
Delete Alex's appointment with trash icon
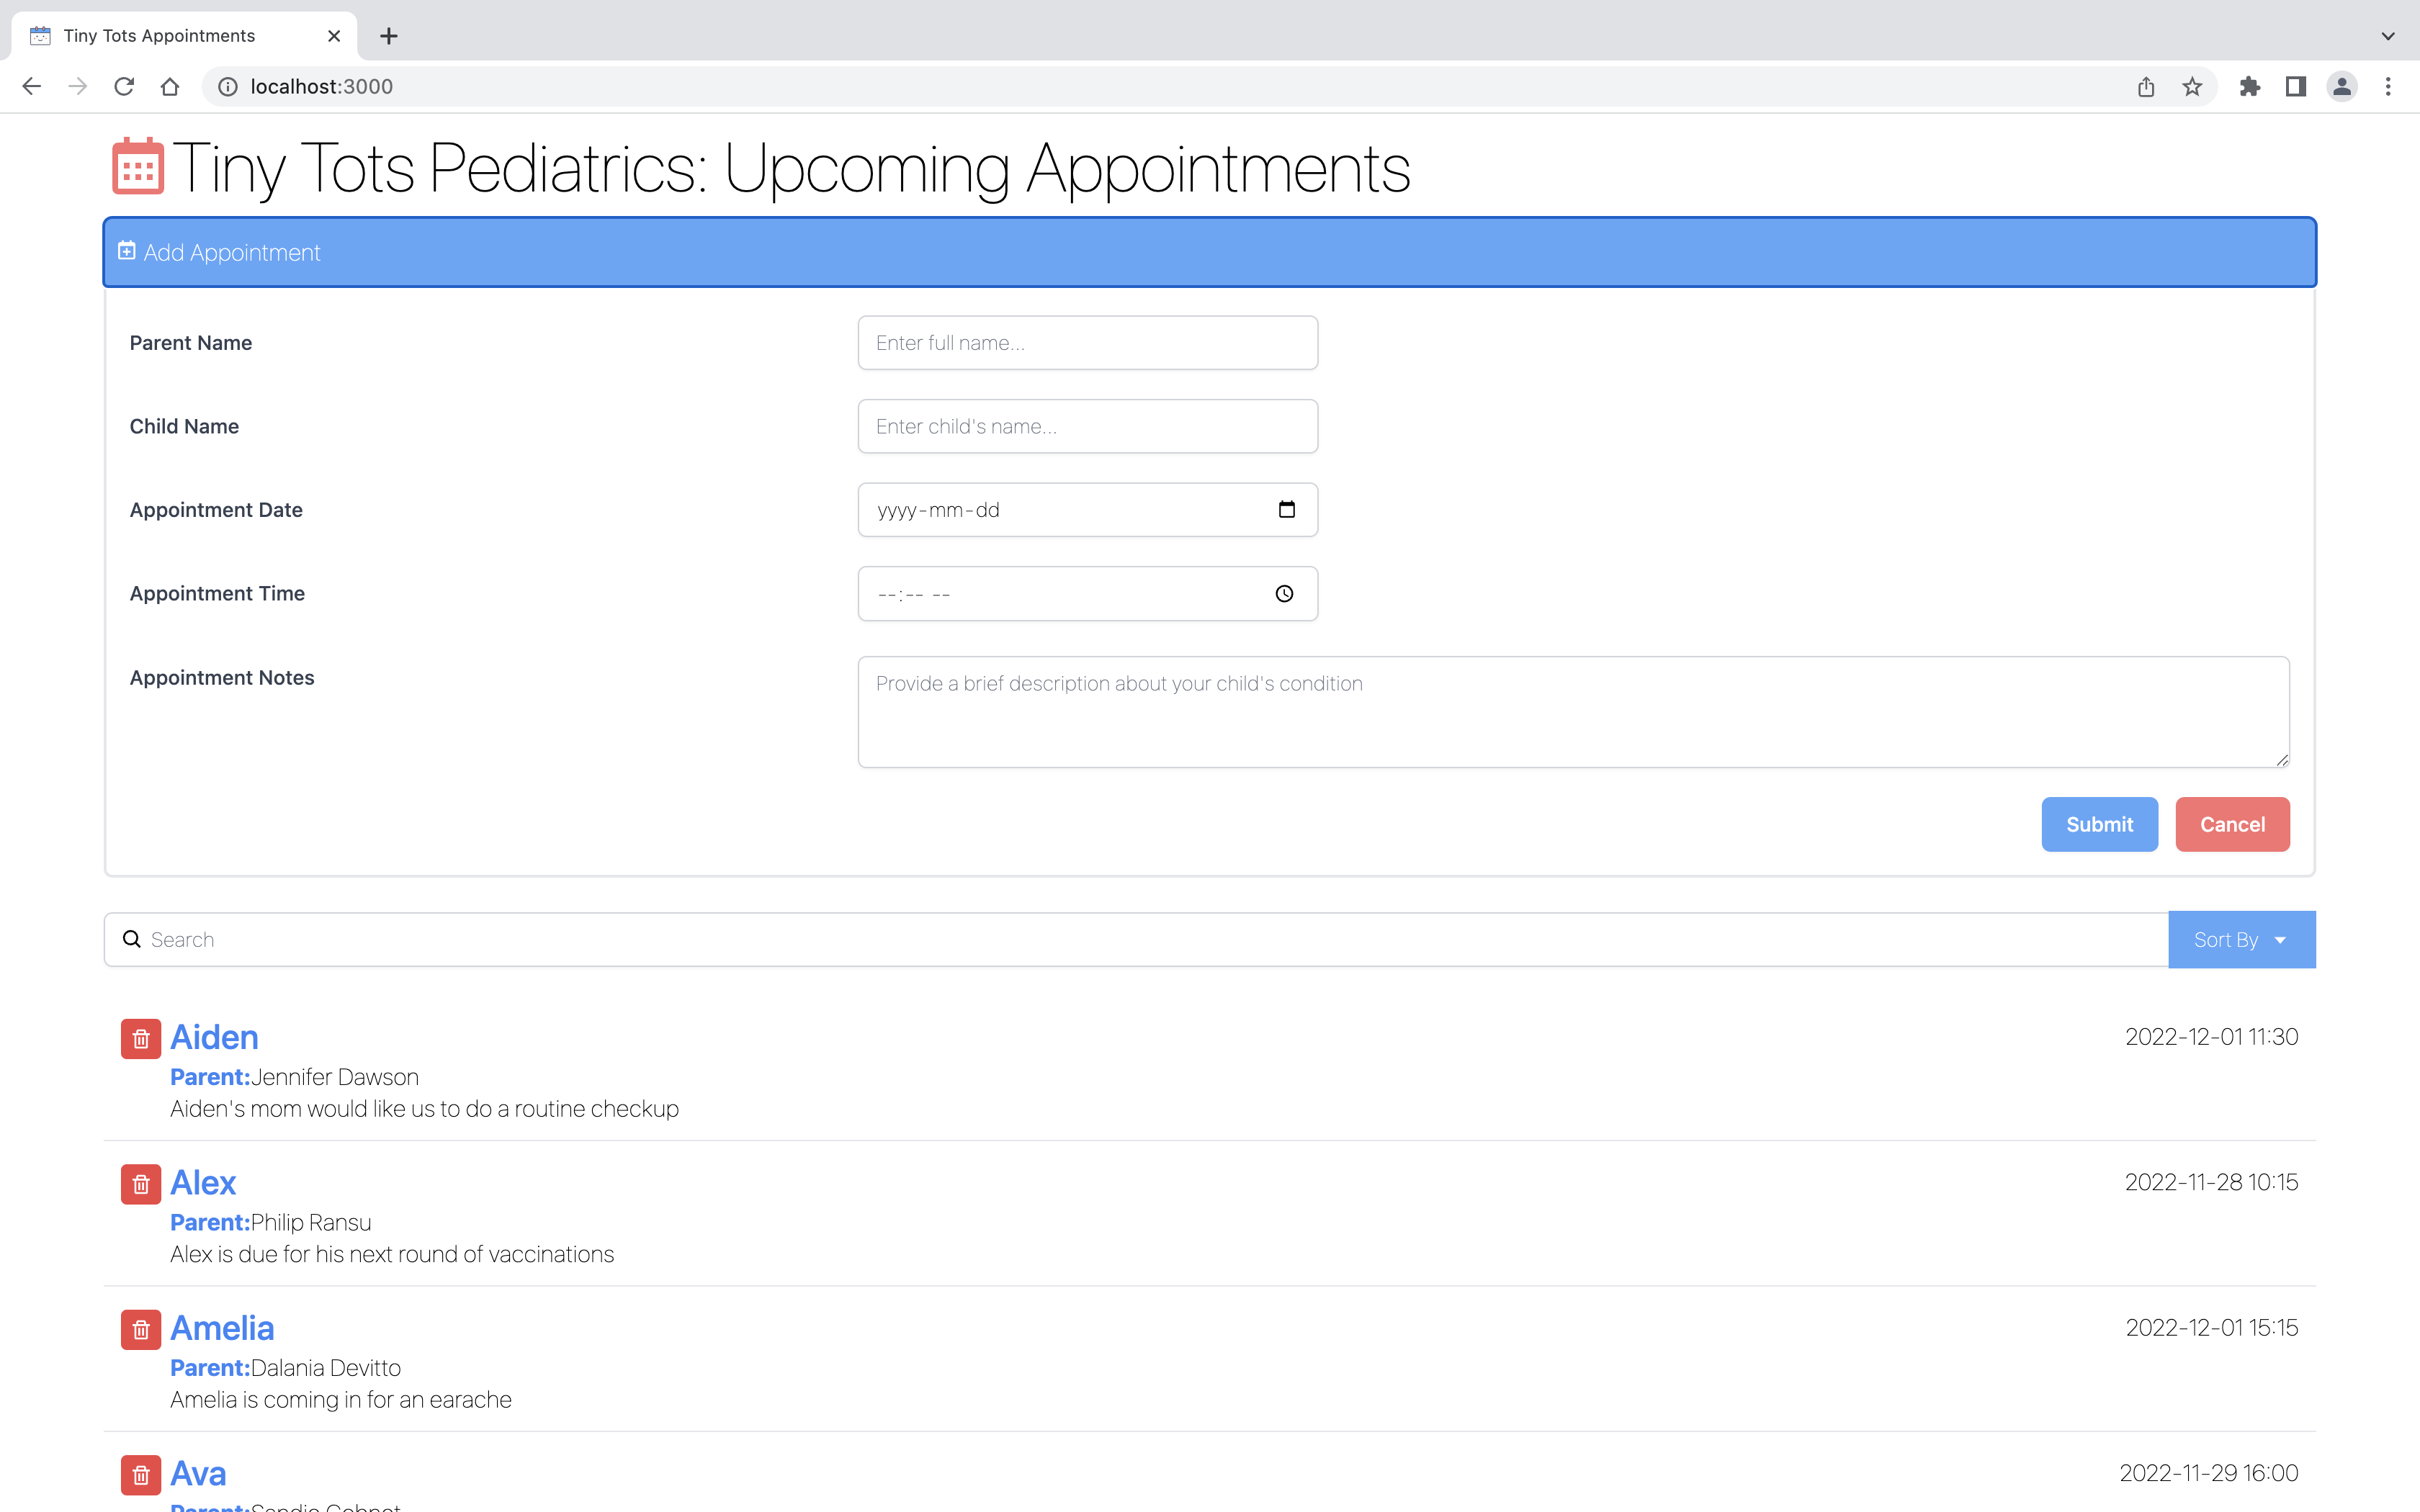pyautogui.click(x=141, y=1184)
